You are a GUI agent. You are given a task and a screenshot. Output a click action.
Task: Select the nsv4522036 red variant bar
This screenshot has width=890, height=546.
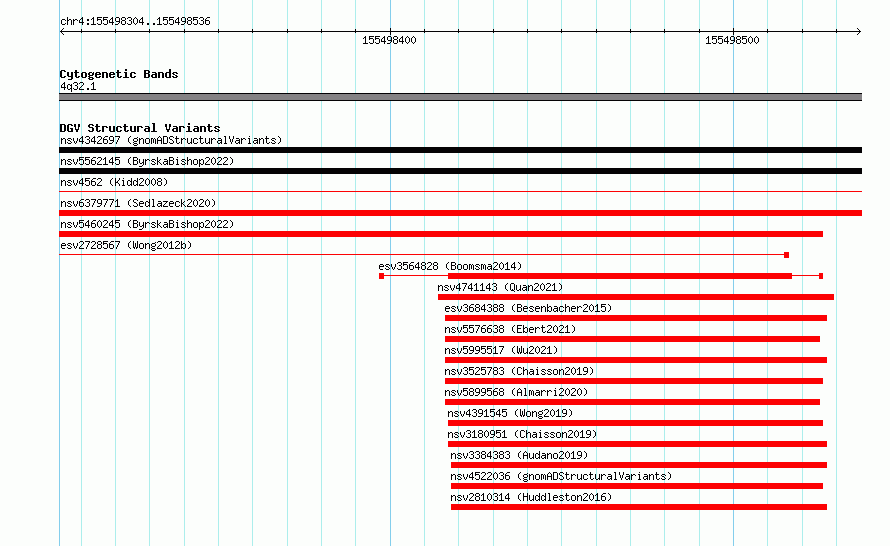637,486
